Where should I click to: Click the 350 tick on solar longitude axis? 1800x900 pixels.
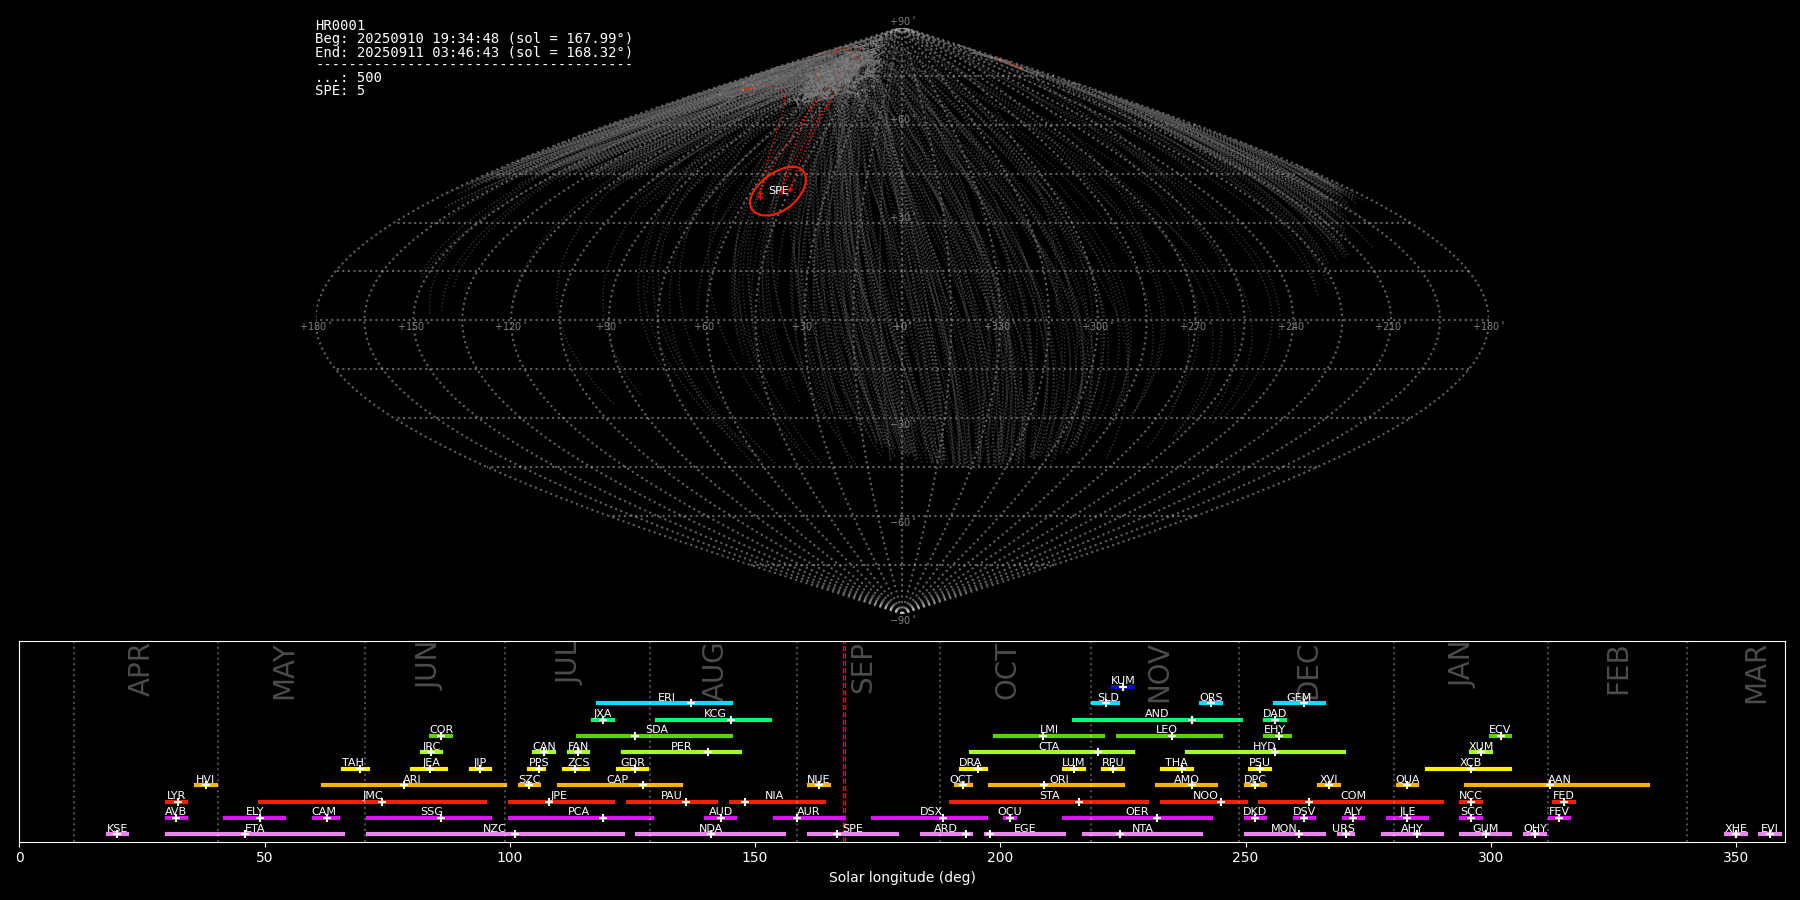tap(1735, 857)
